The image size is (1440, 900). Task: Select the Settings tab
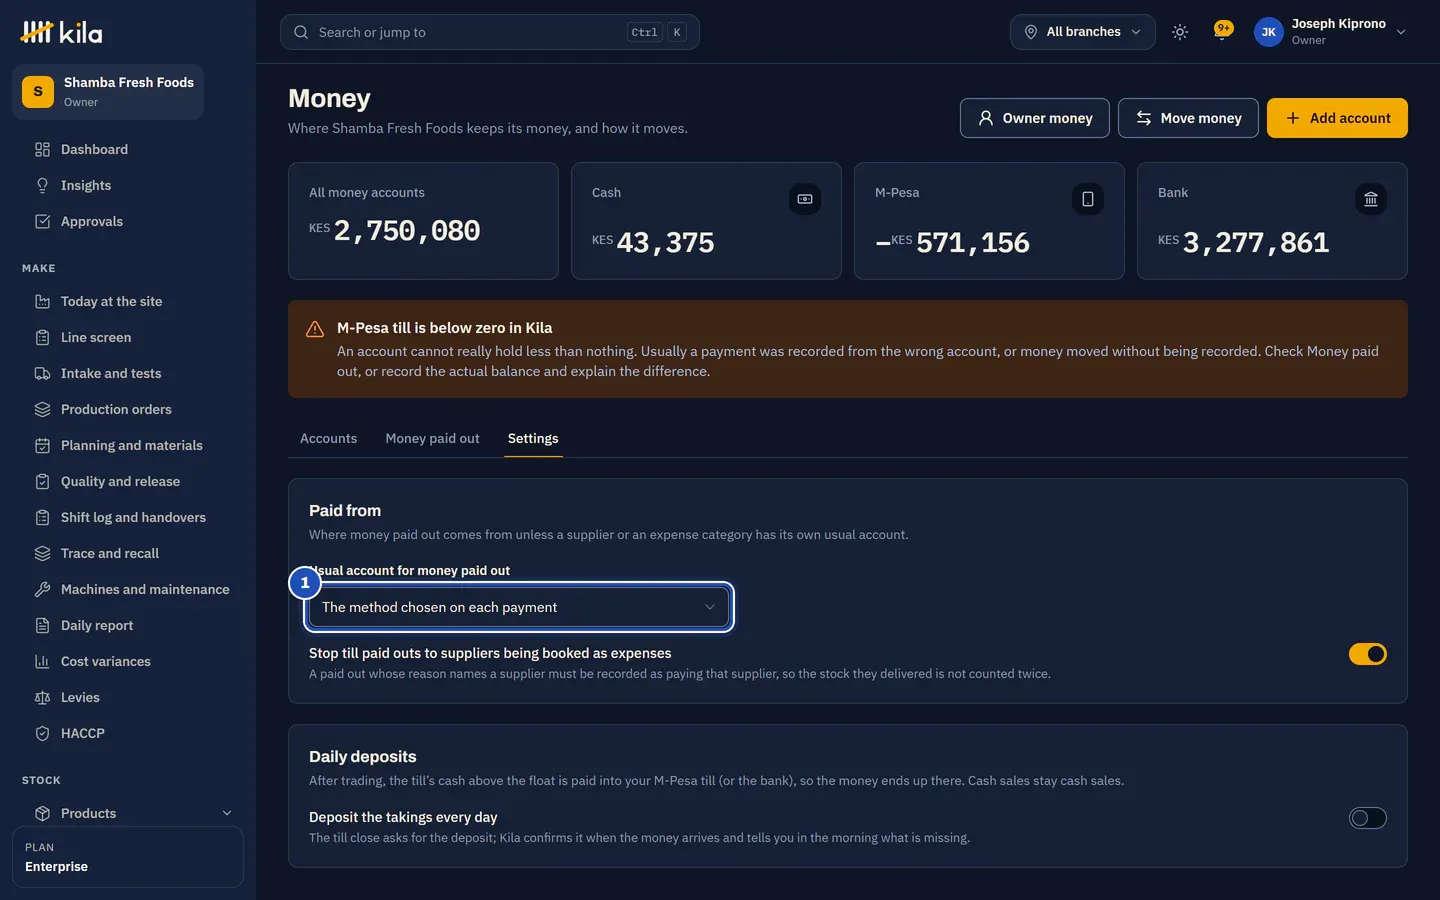(x=533, y=438)
